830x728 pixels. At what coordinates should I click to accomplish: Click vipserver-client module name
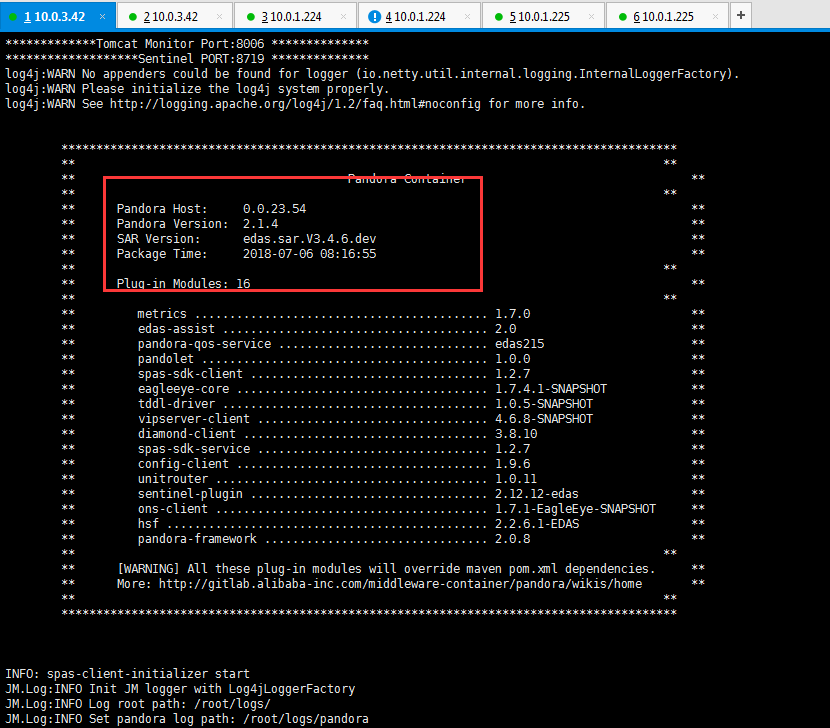194,419
